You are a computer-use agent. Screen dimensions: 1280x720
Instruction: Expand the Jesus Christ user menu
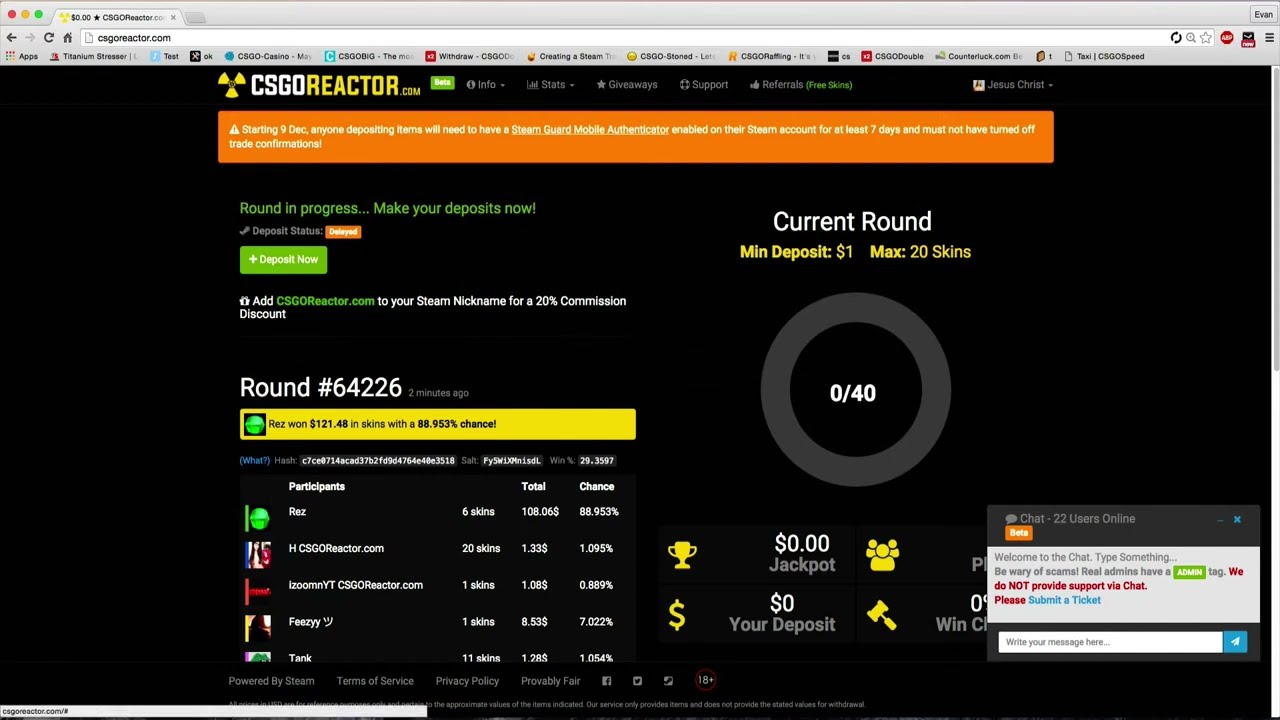click(x=1013, y=85)
